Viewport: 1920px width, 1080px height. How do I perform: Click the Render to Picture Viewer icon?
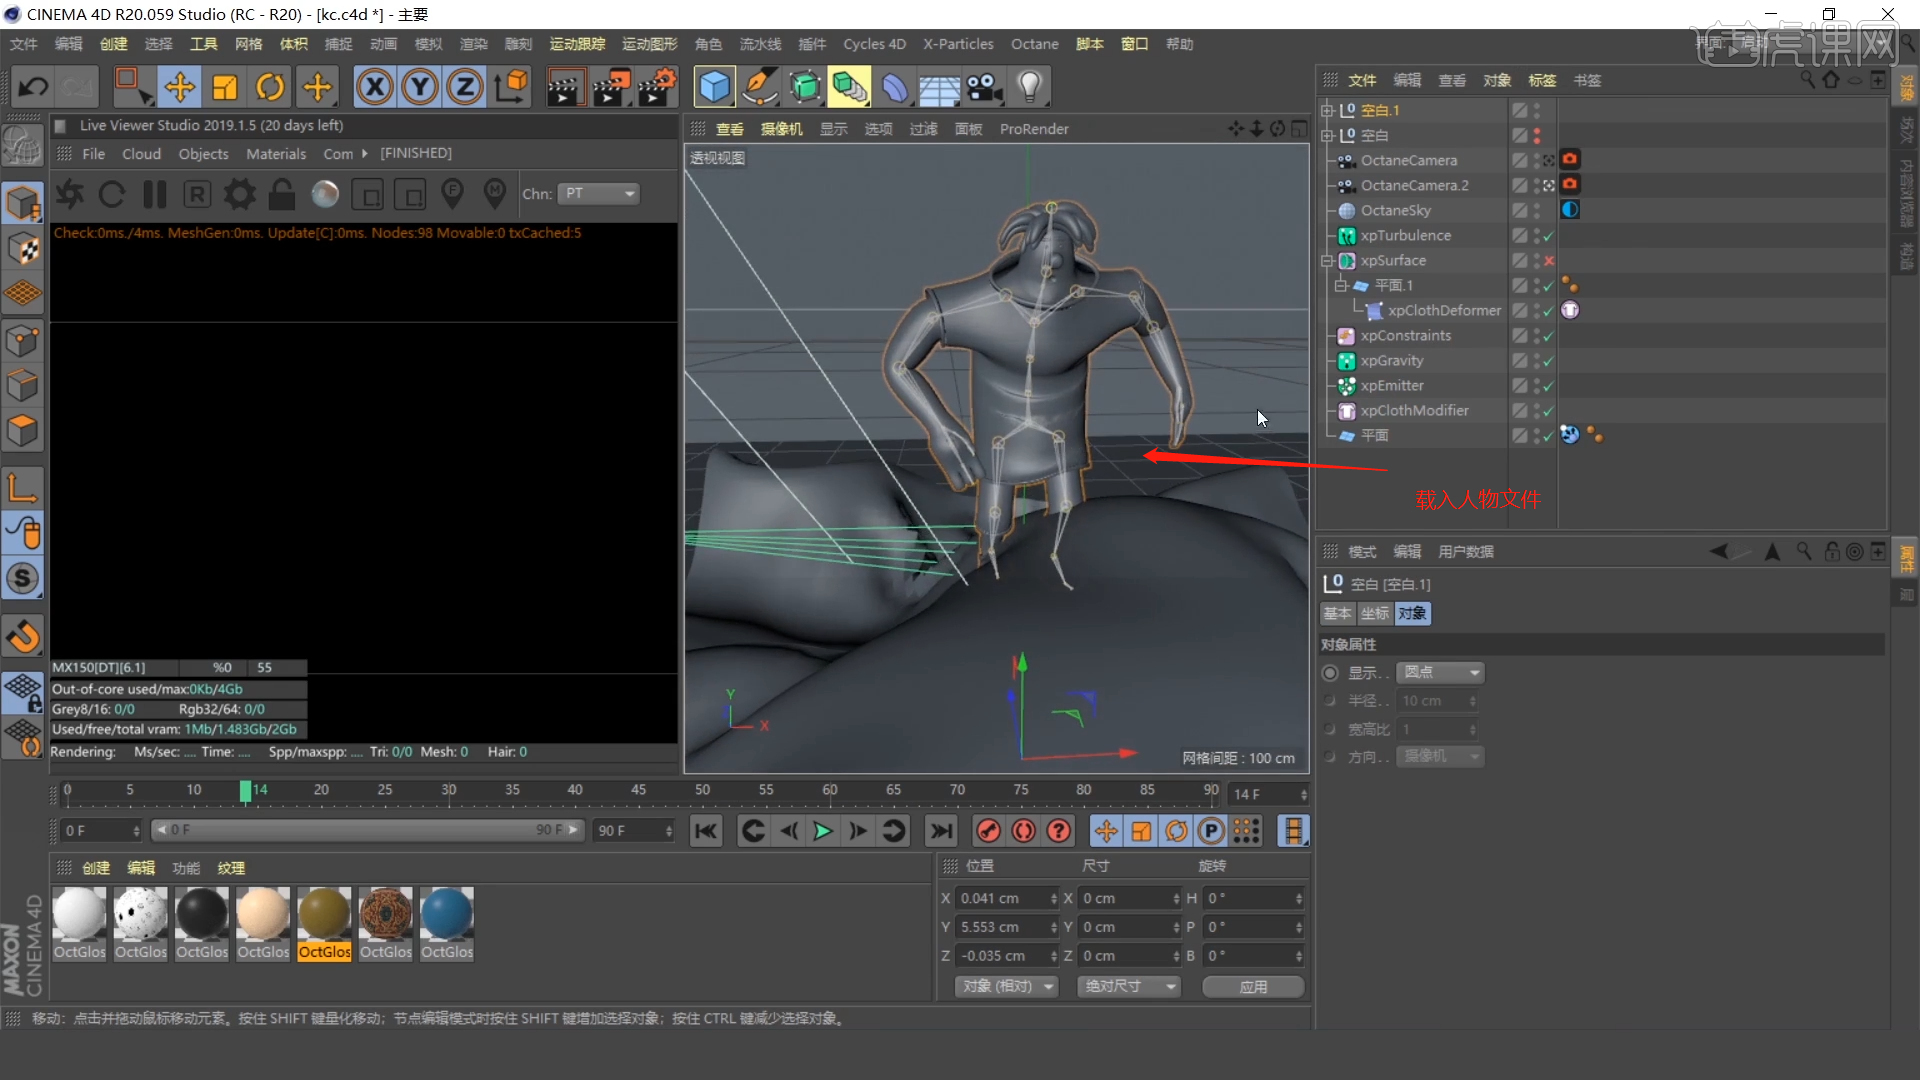(x=611, y=87)
